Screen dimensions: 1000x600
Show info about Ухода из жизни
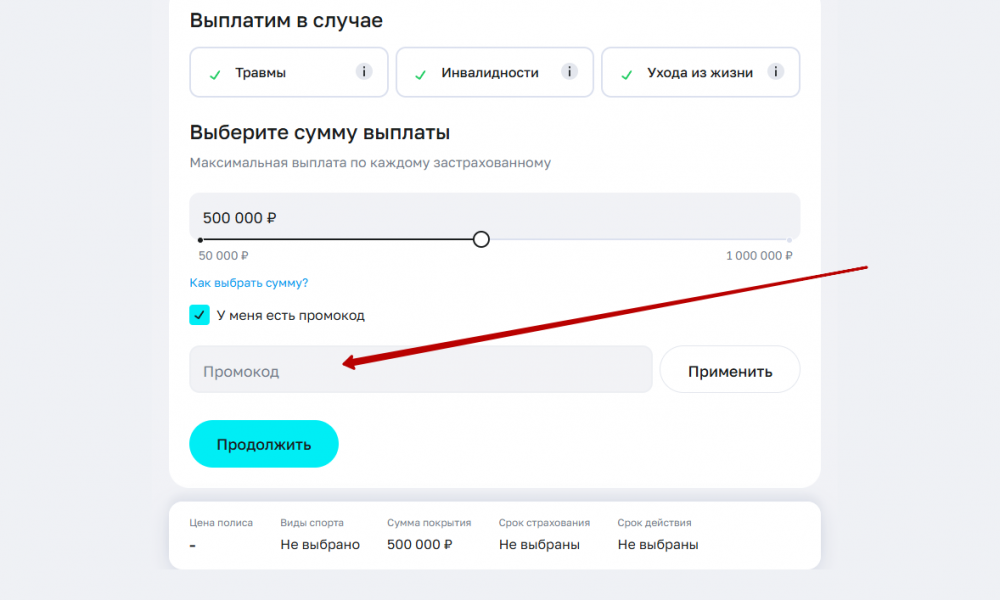(776, 72)
